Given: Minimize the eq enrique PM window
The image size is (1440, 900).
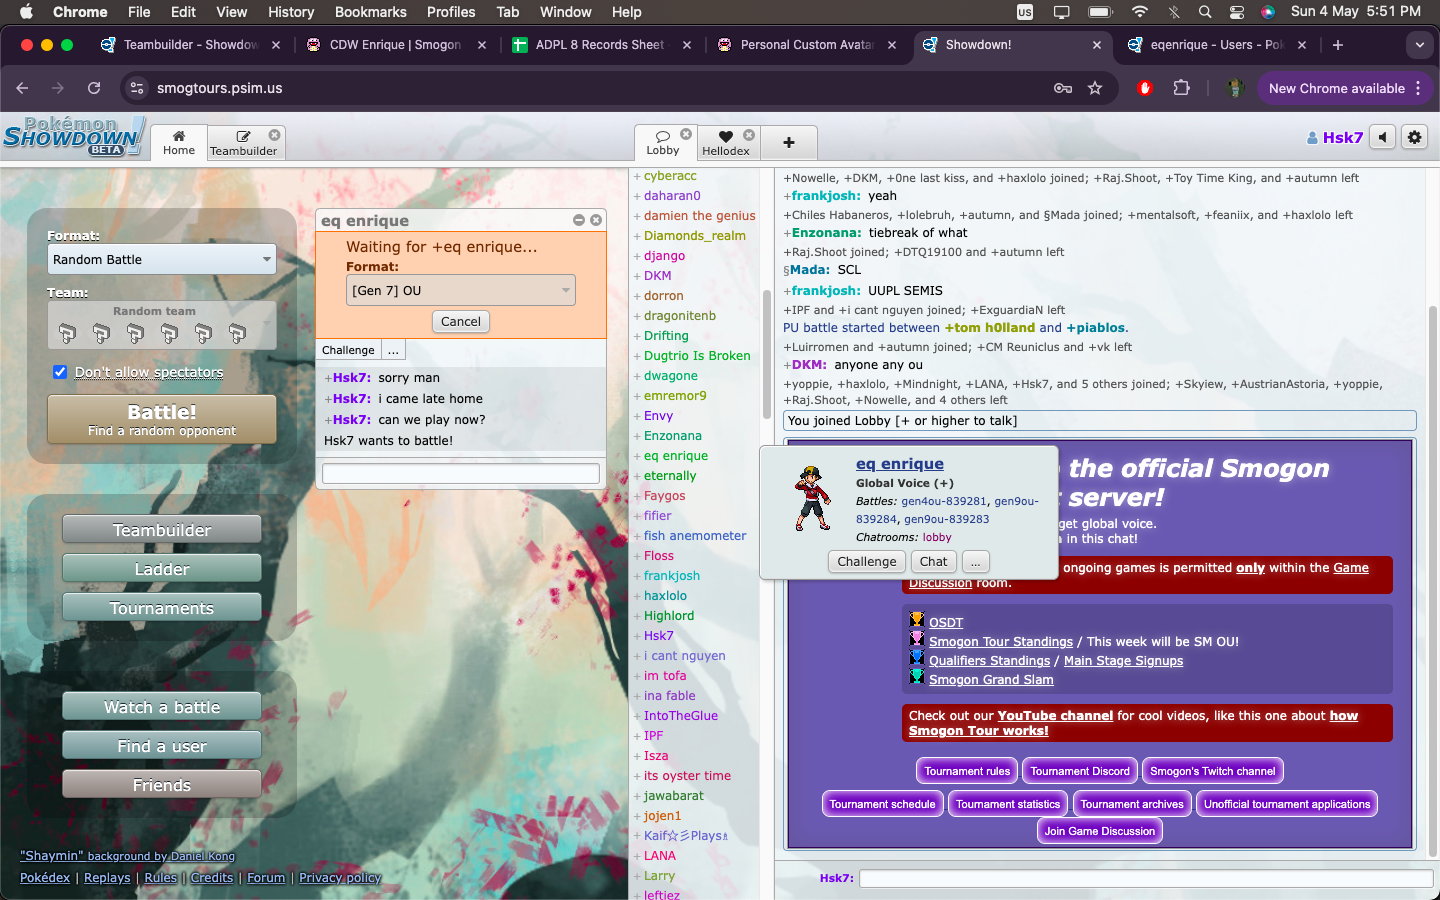Looking at the screenshot, I should click(x=579, y=220).
